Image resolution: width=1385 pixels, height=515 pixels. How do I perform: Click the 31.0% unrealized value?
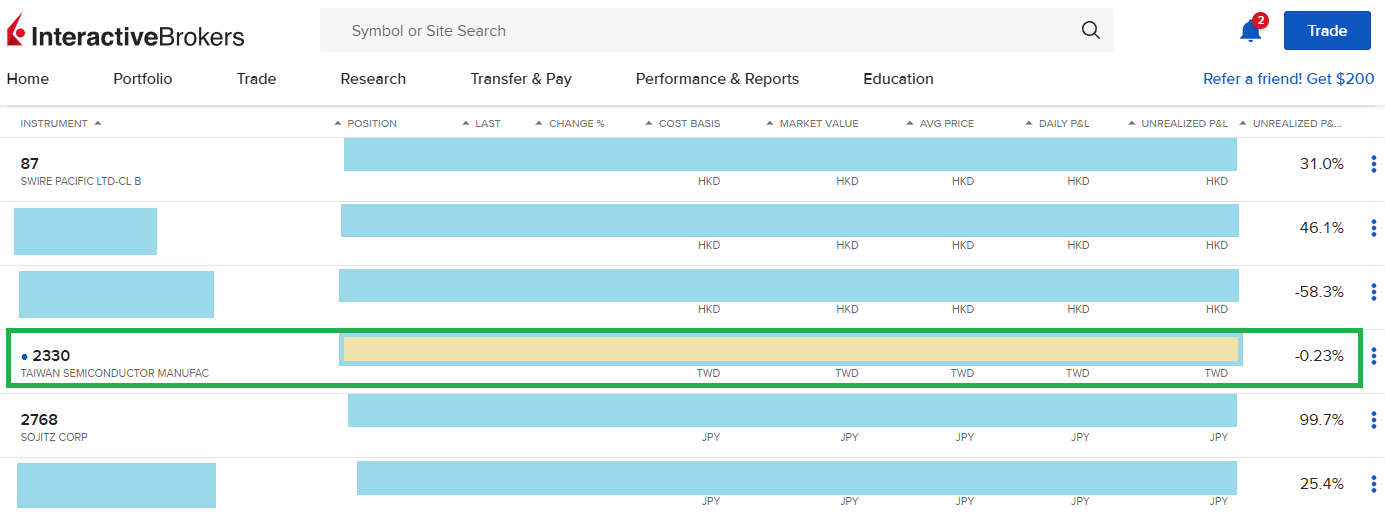(1321, 164)
